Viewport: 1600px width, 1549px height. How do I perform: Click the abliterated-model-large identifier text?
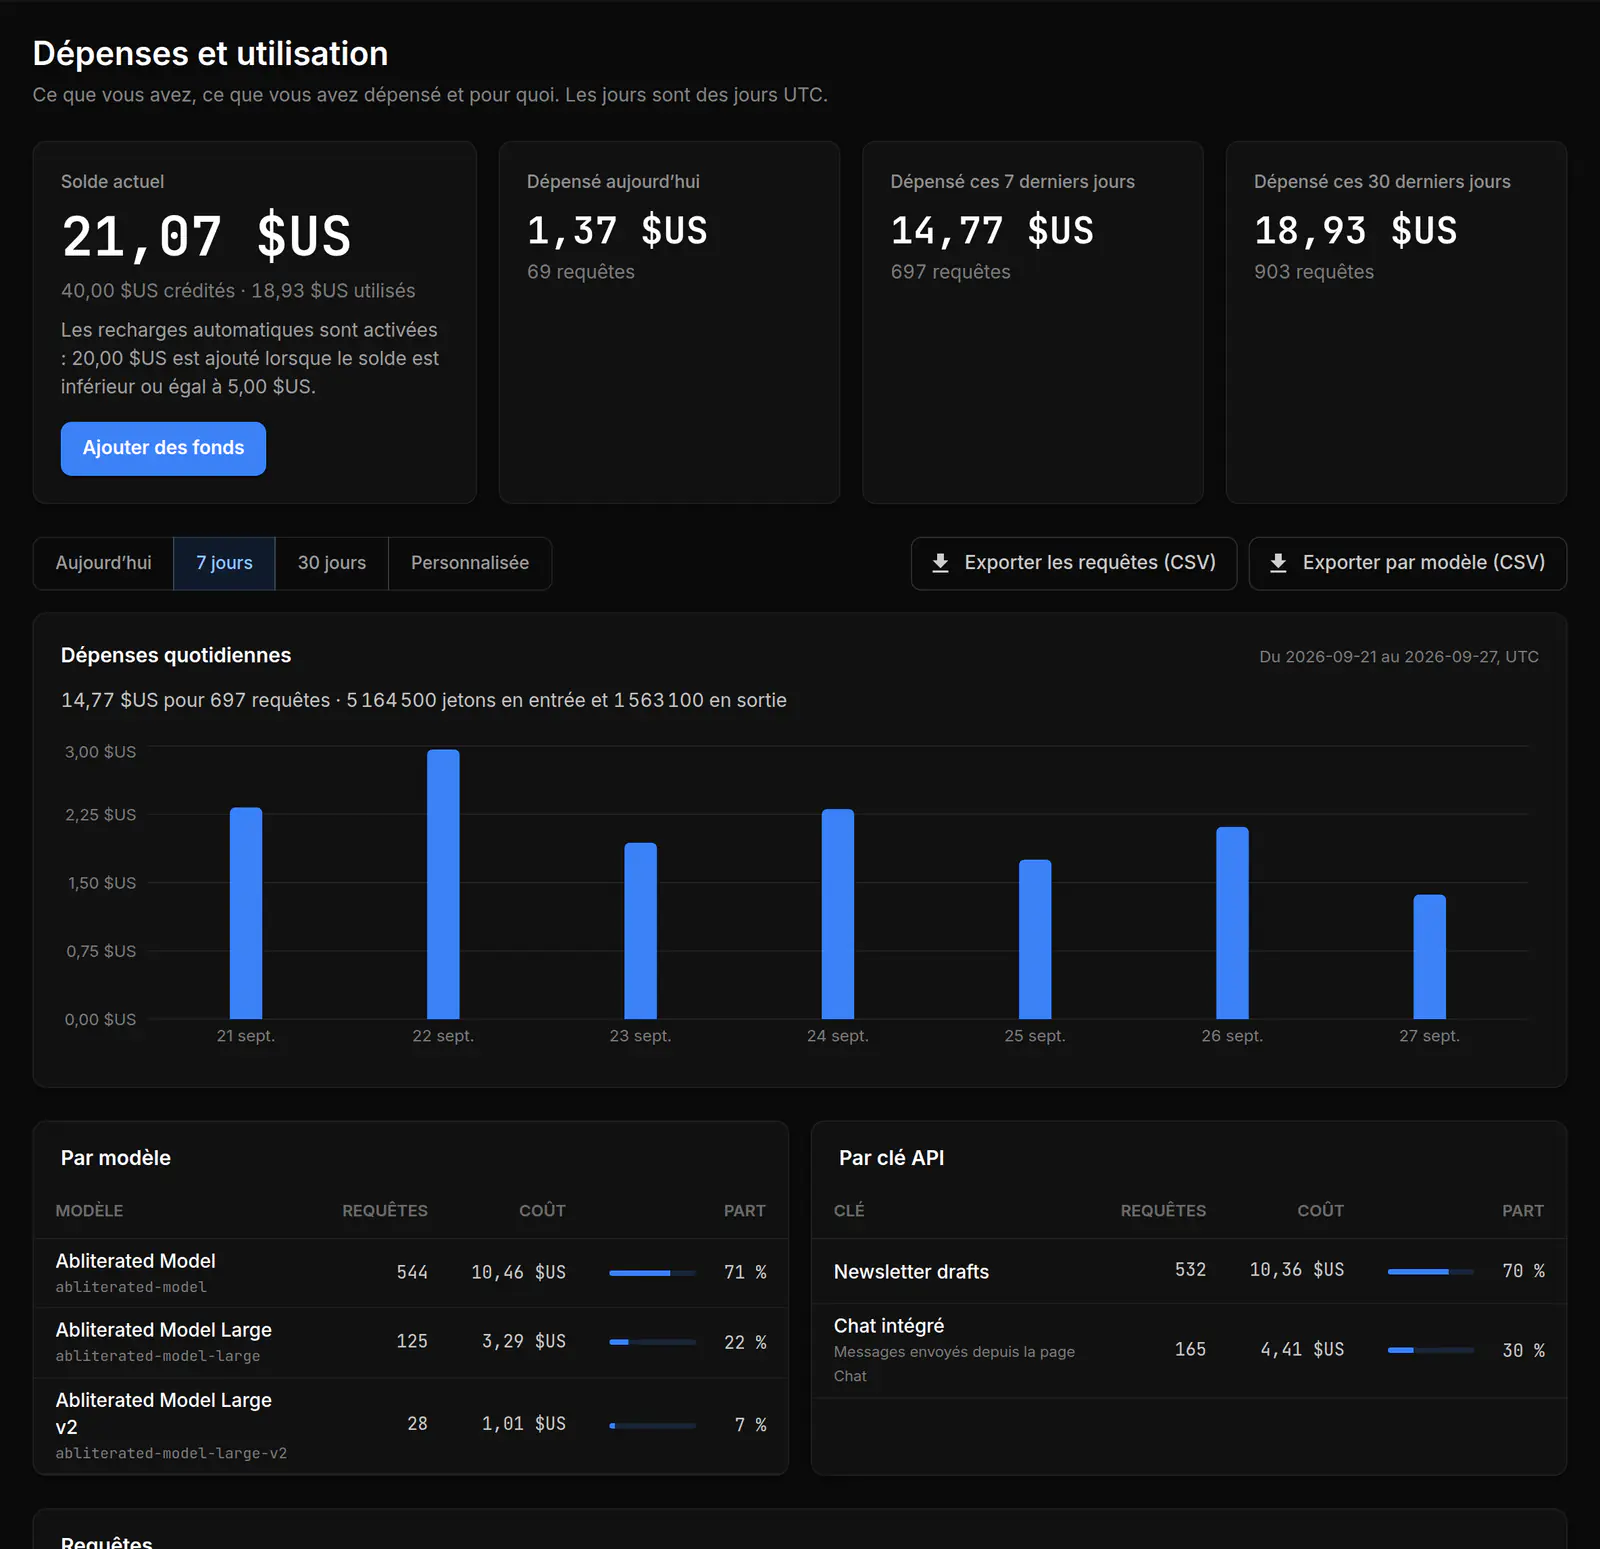pos(158,1356)
